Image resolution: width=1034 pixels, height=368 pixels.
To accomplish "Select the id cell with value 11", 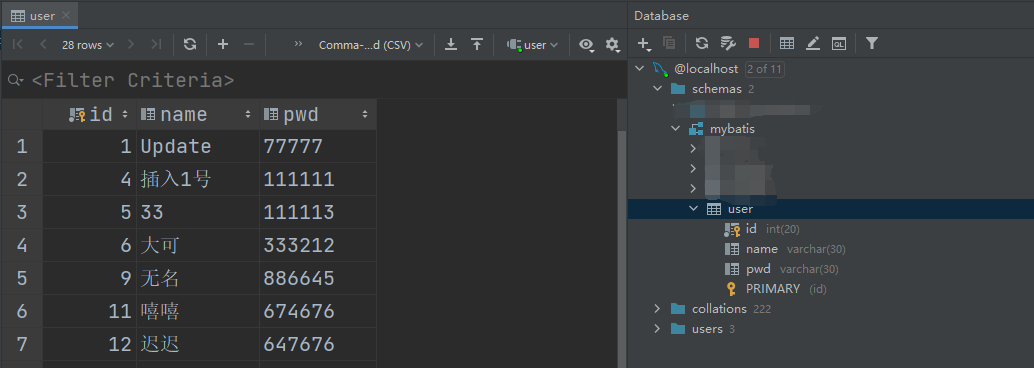I will pyautogui.click(x=90, y=311).
